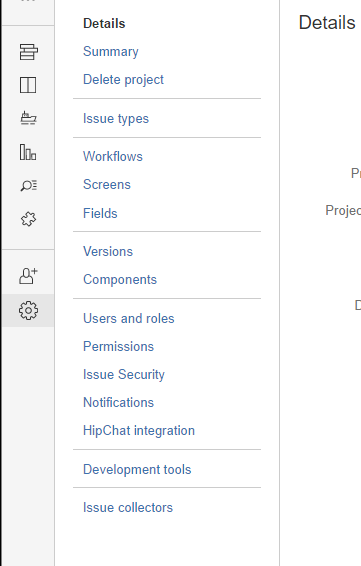
Task: Open the Backlog icon in sidebar
Action: coord(28,52)
